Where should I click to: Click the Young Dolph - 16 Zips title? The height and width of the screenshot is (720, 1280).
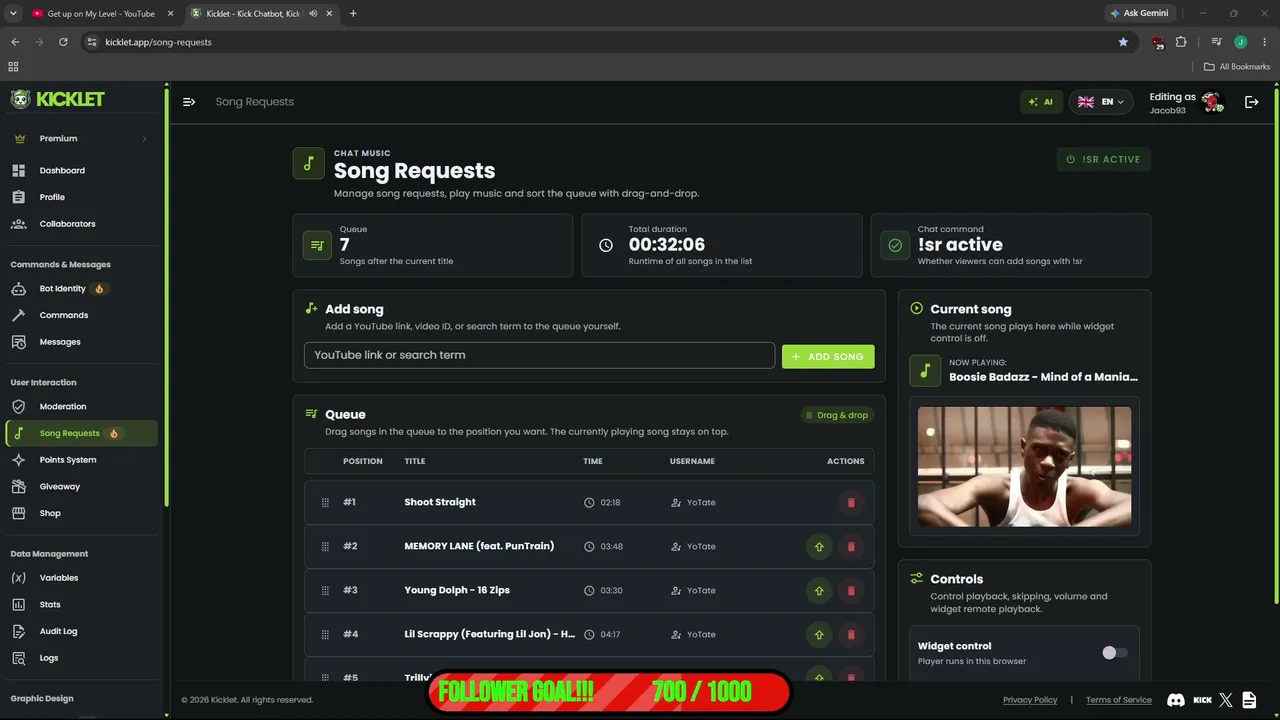(x=457, y=590)
